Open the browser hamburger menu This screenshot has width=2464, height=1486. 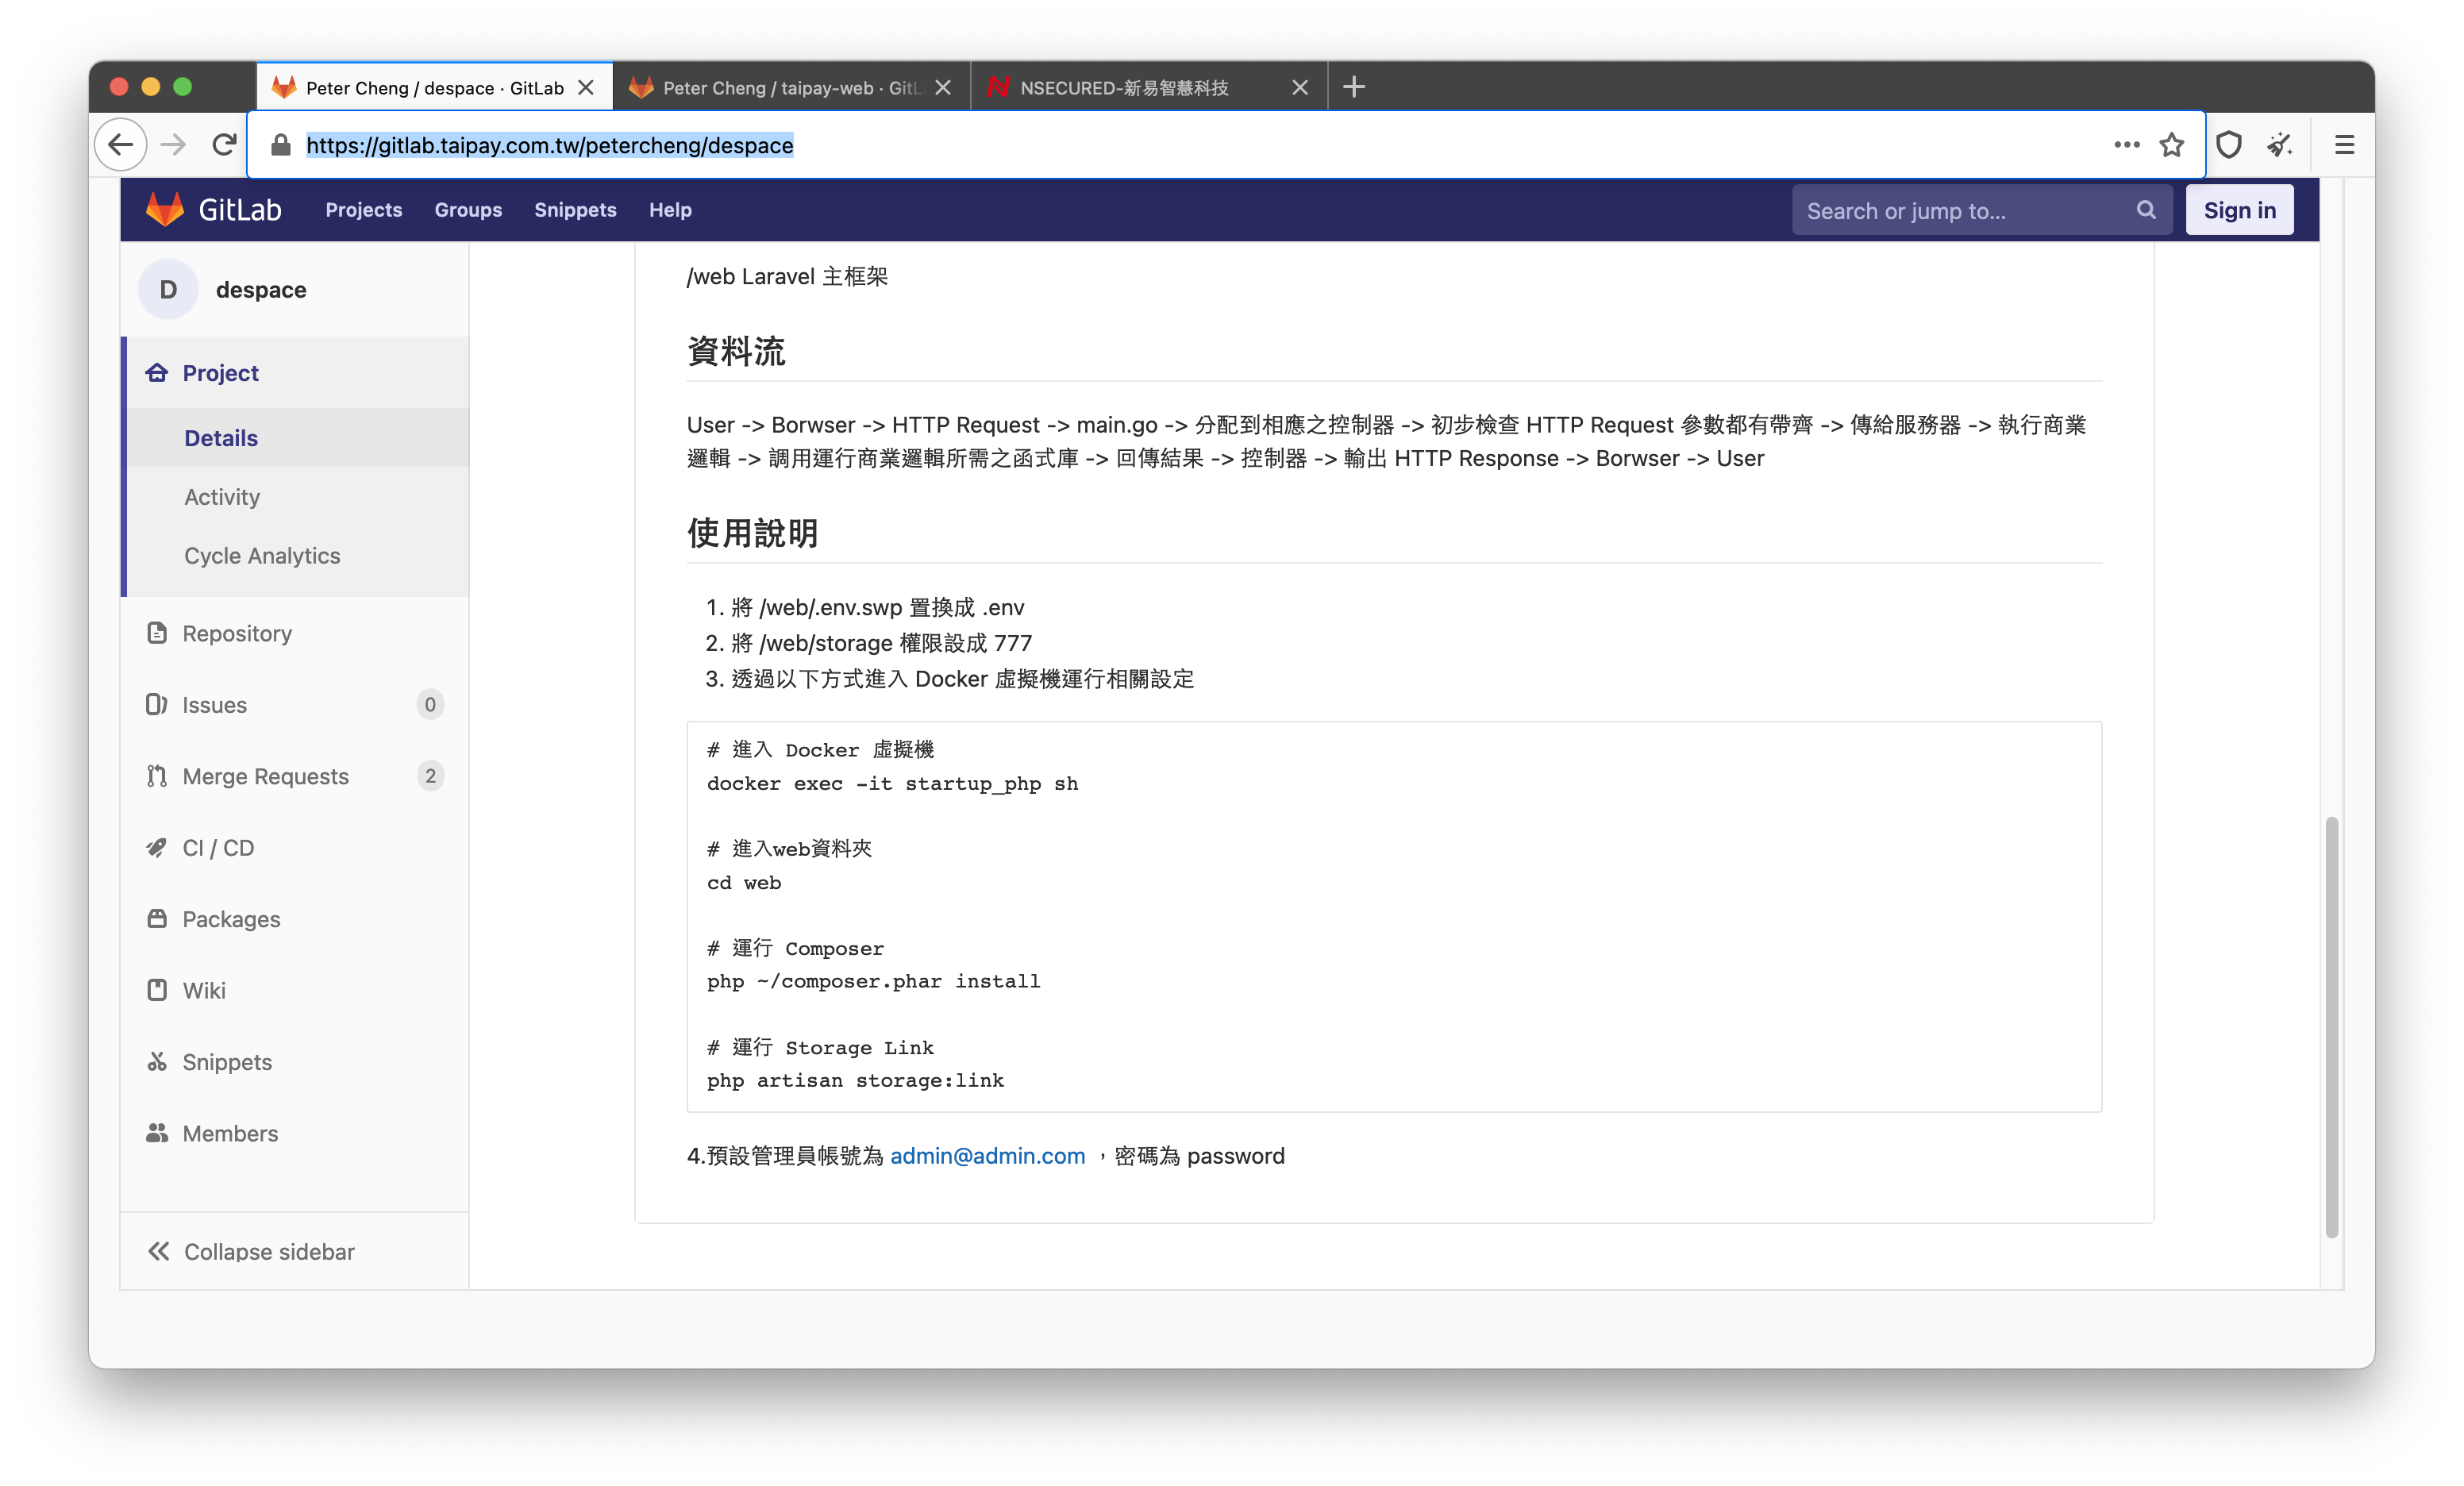2344,145
